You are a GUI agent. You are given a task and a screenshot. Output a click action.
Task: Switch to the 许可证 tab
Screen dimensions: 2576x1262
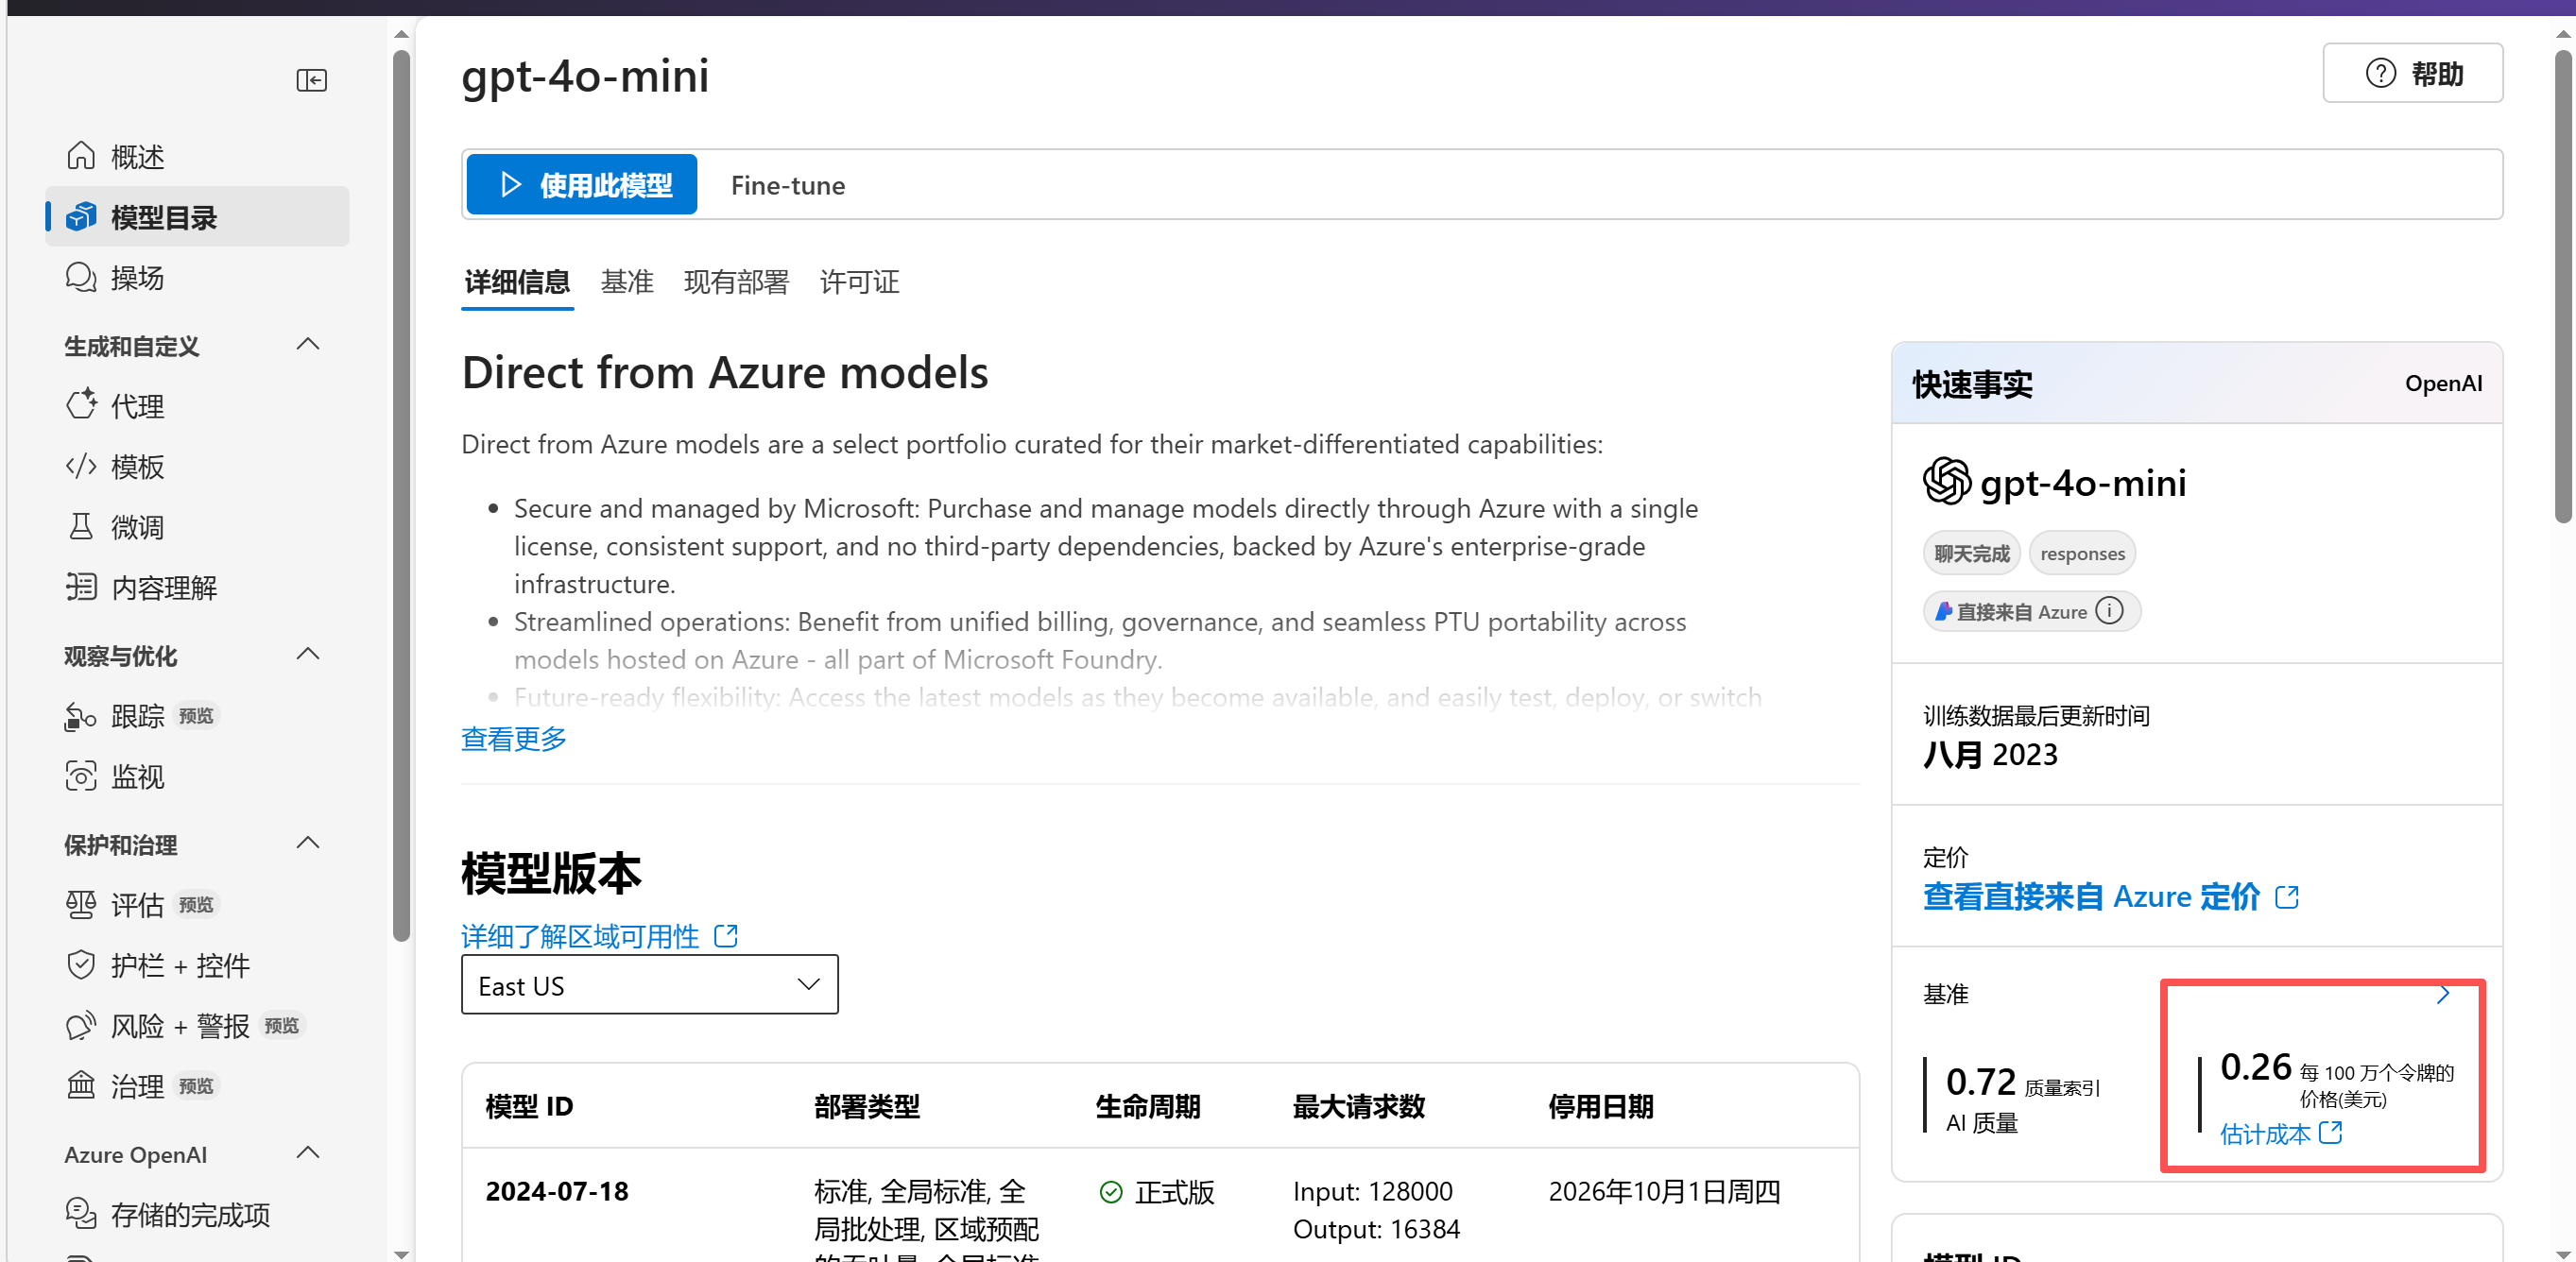pyautogui.click(x=859, y=282)
